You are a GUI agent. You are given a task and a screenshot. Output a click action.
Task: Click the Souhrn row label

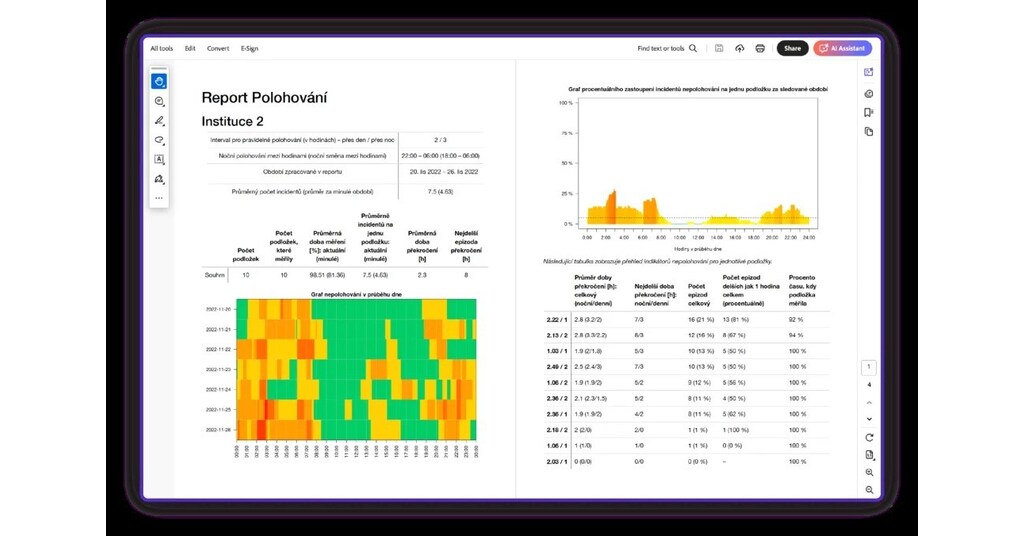click(x=215, y=275)
